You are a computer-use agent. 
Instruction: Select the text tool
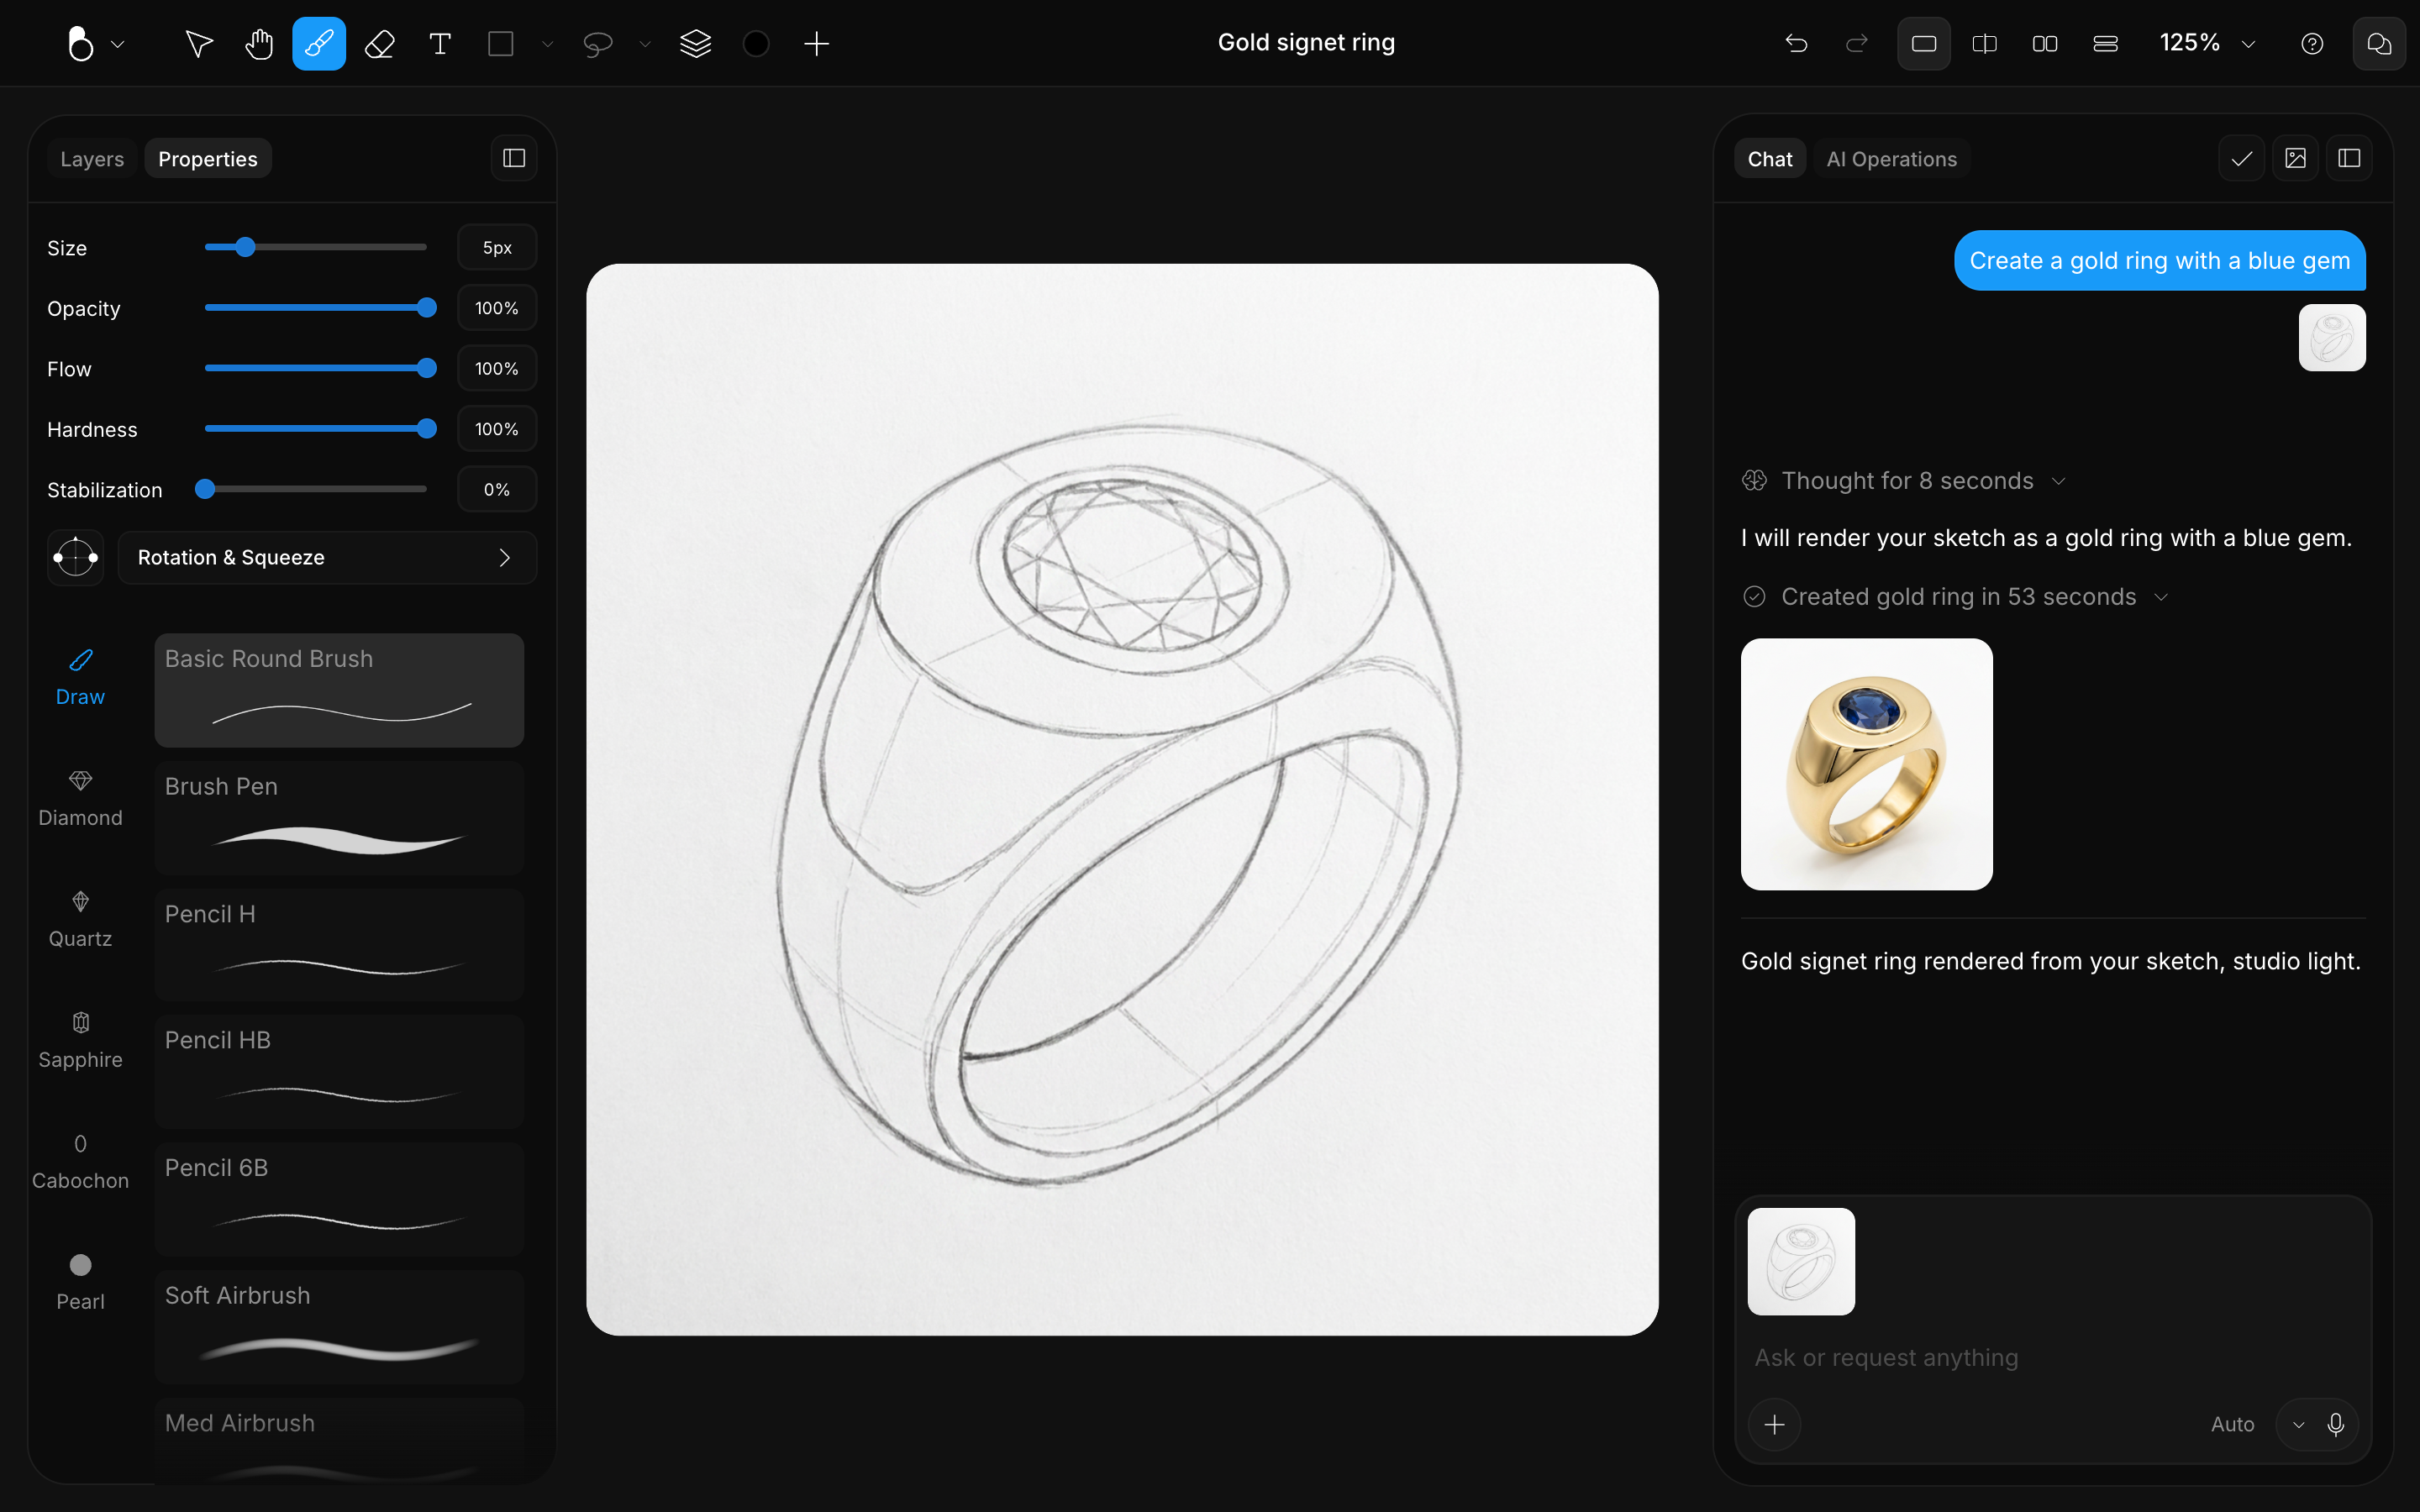coord(440,43)
